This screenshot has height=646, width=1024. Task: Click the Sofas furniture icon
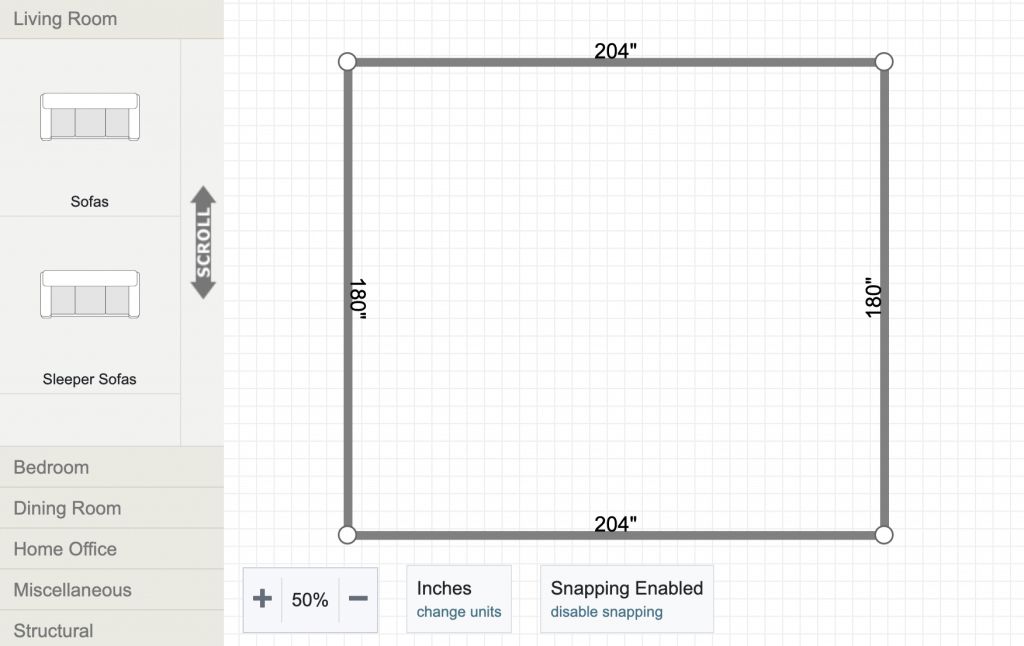point(90,117)
